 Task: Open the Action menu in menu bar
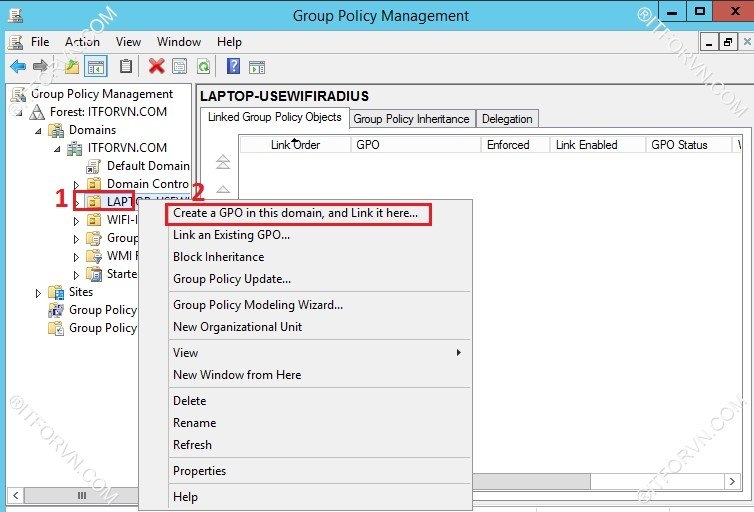point(82,42)
